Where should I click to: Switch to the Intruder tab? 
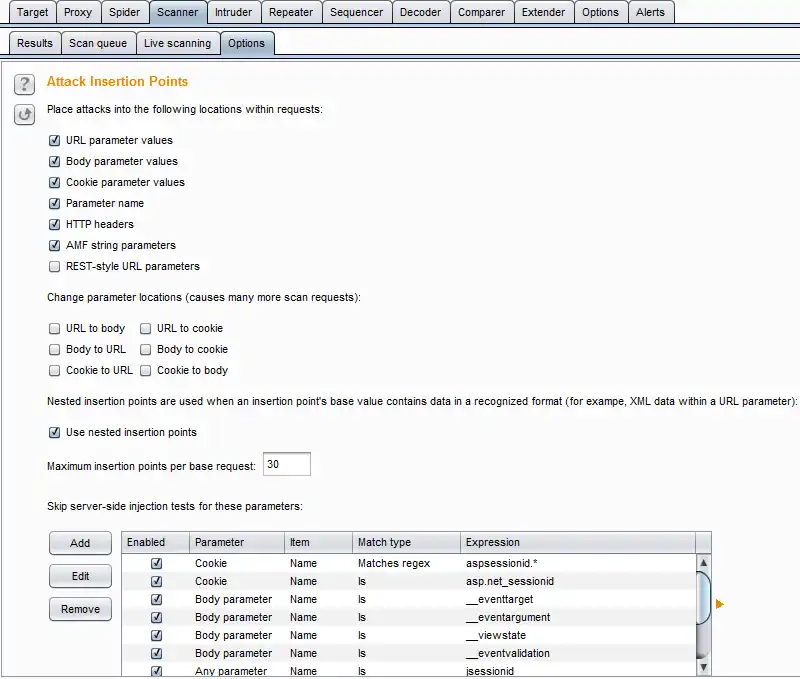click(x=233, y=12)
